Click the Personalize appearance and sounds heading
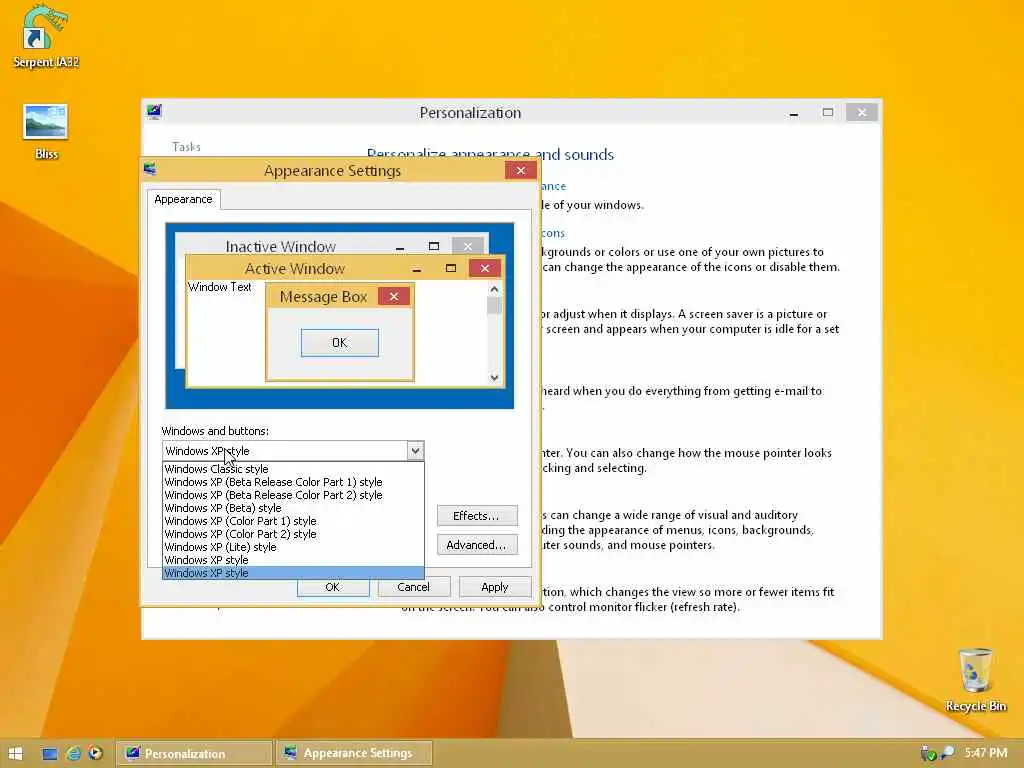The width and height of the screenshot is (1024, 768). (x=490, y=155)
